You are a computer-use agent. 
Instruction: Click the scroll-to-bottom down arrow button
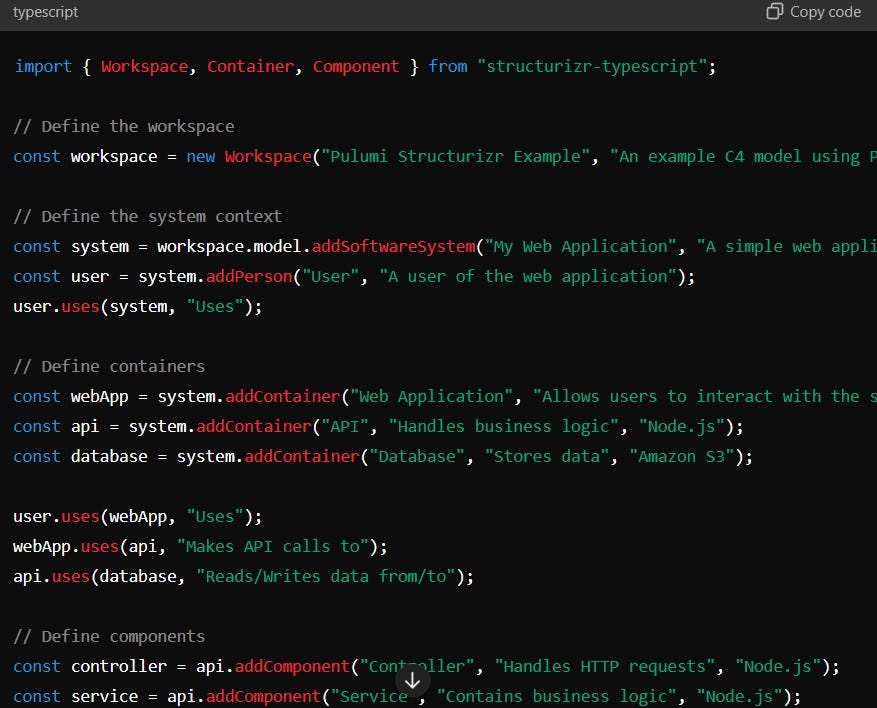[412, 681]
